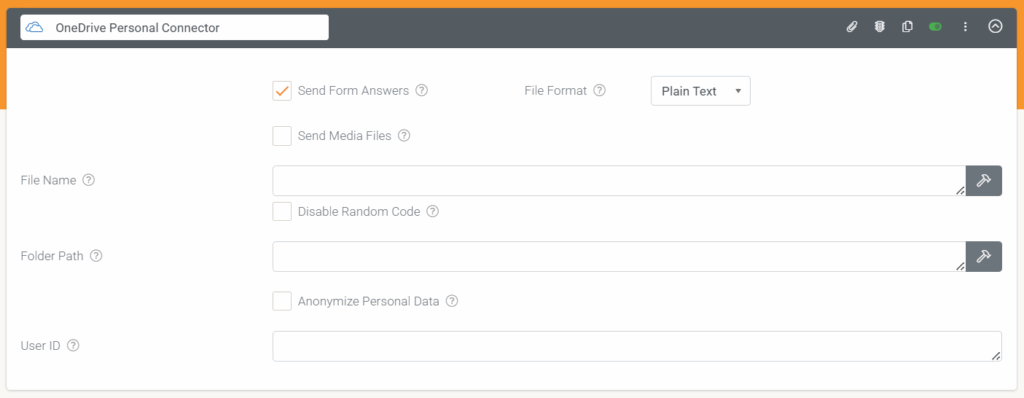Toggle the green connector enable switch

coord(935,27)
